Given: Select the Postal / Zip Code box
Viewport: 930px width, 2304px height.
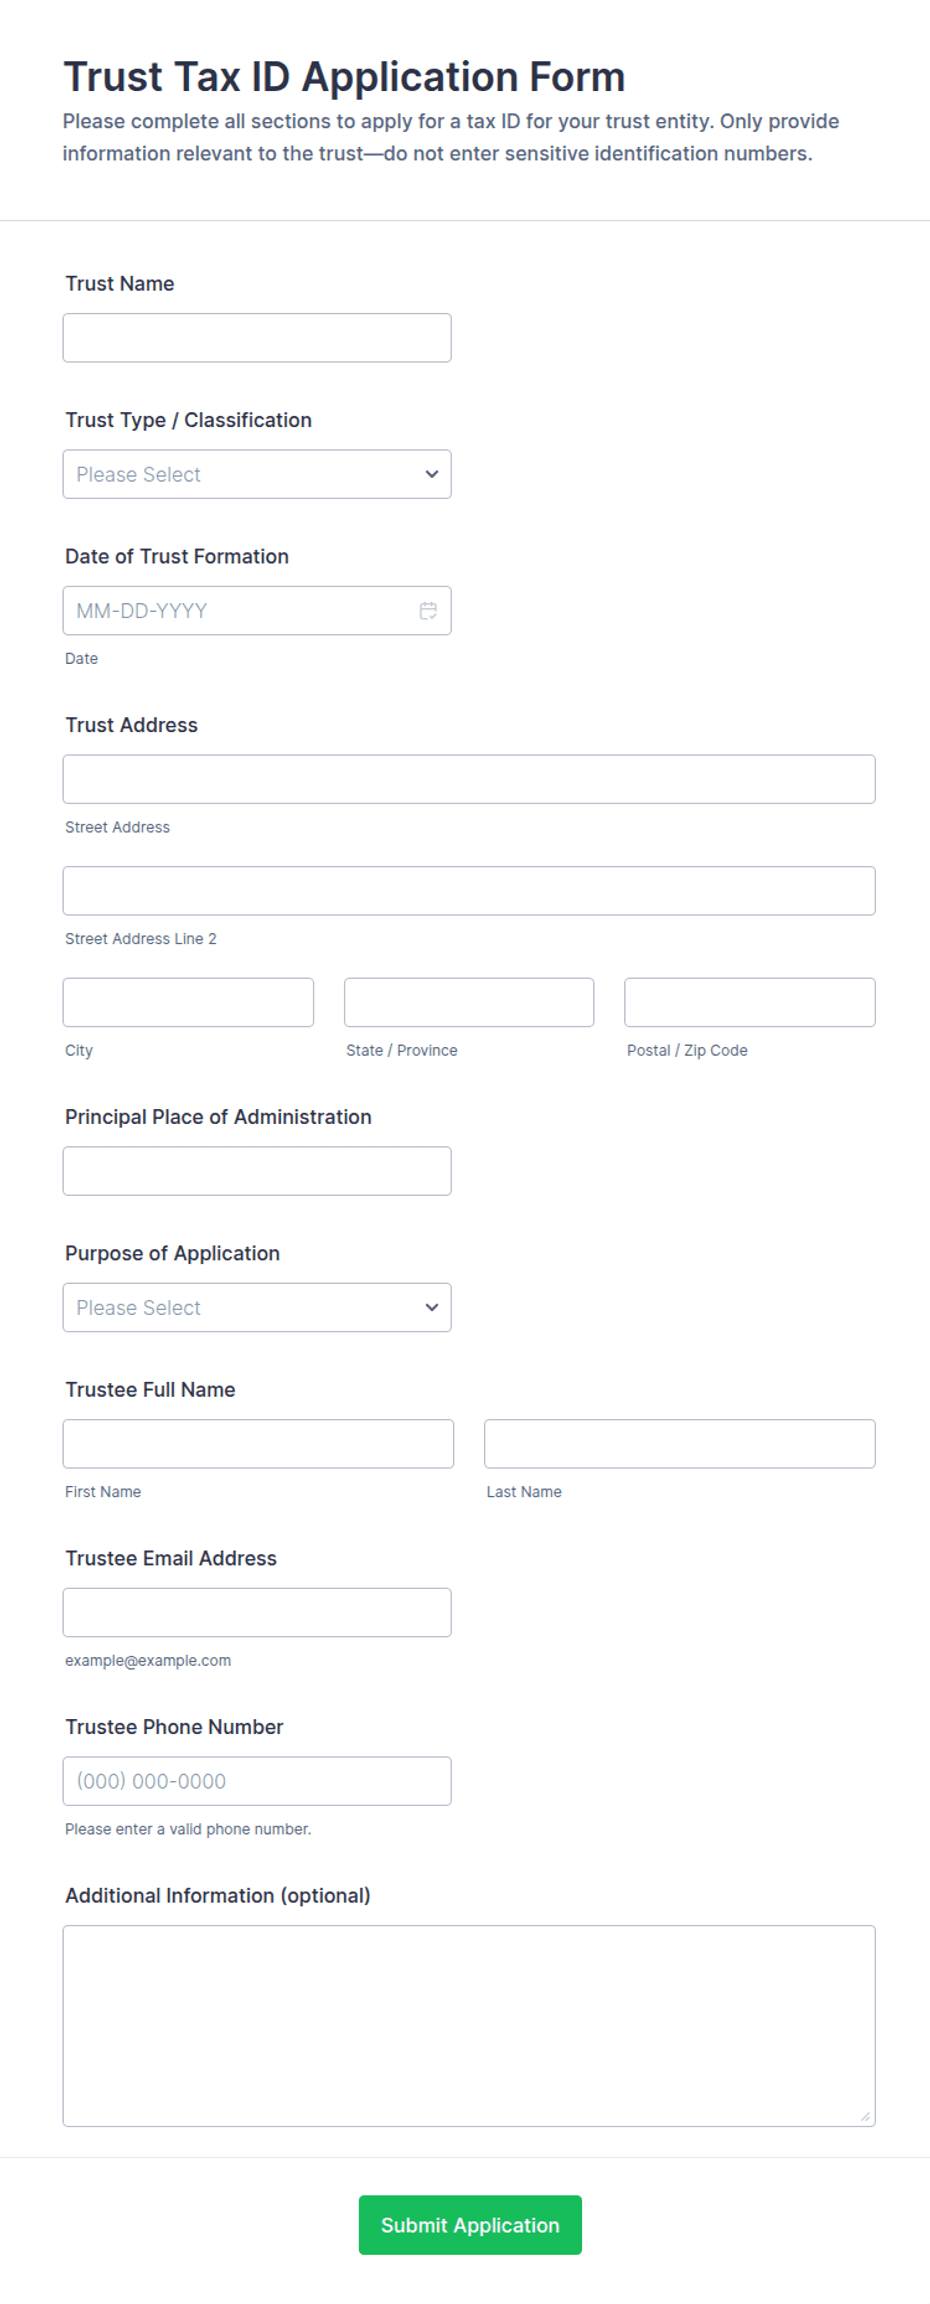Looking at the screenshot, I should 750,1002.
